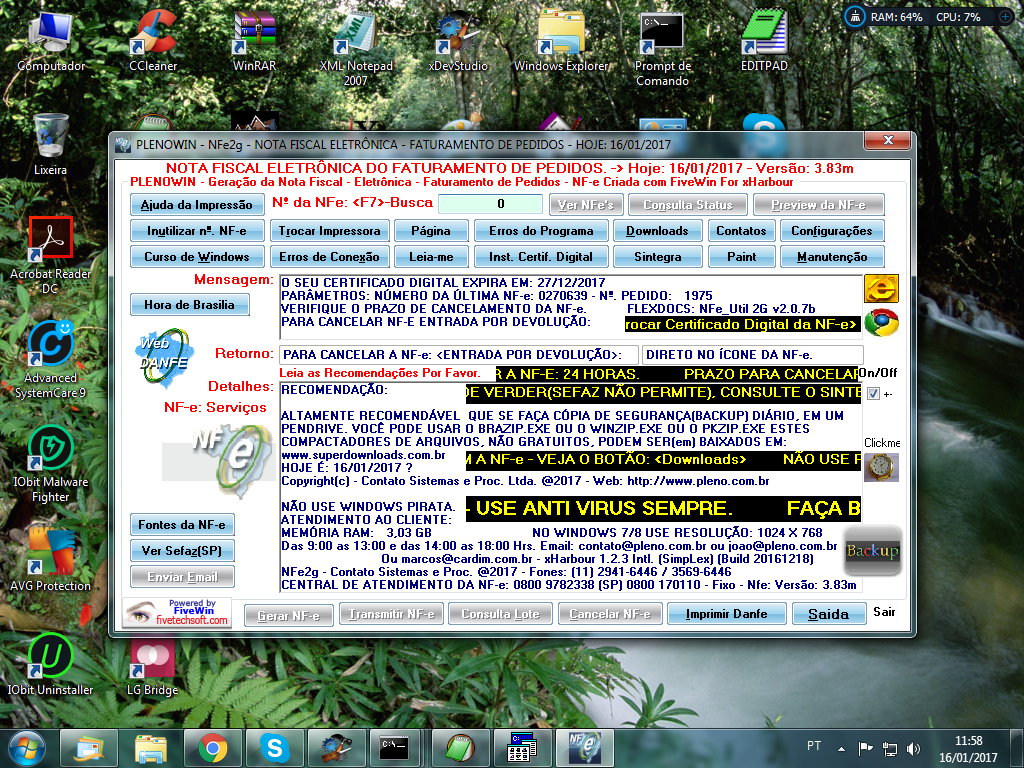Image resolution: width=1024 pixels, height=768 pixels.
Task: Click 'Leia as Recomendações Por Favor.' text
Action: [x=379, y=373]
